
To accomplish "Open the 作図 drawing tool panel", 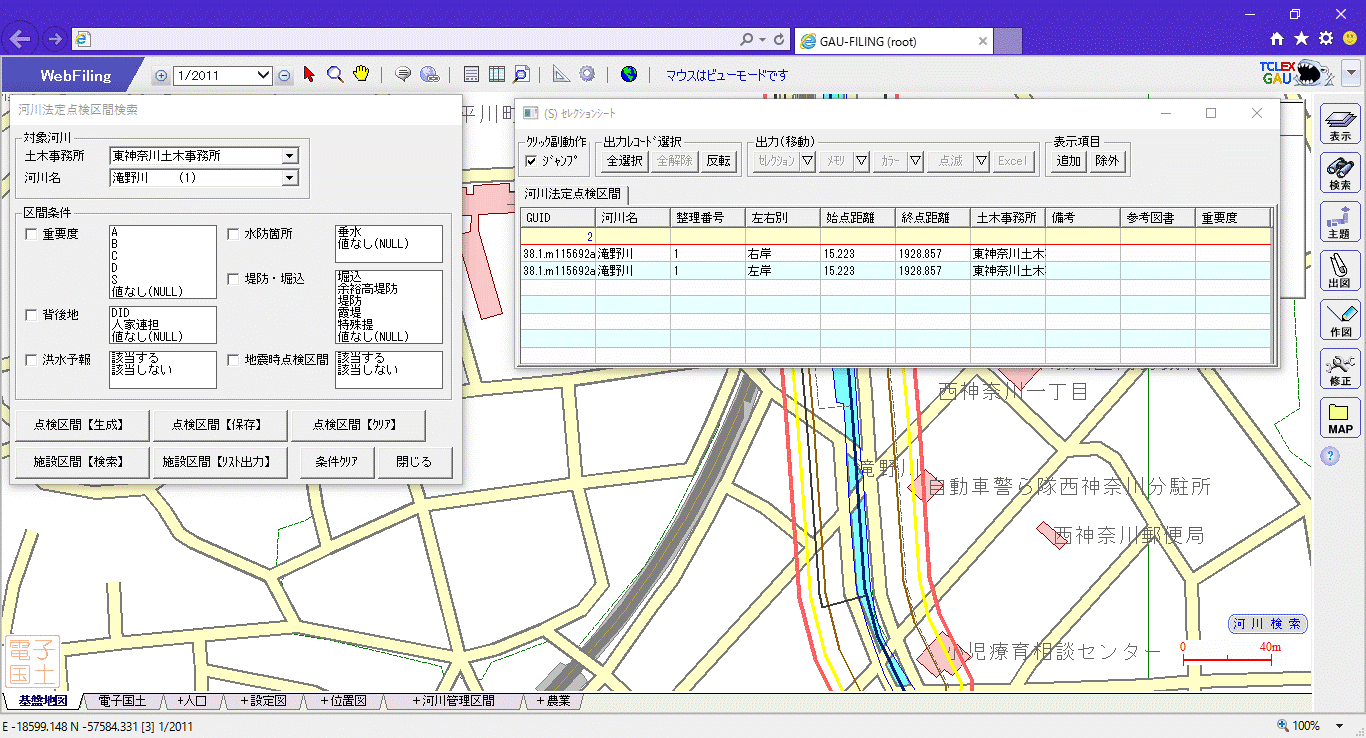I will (x=1340, y=320).
